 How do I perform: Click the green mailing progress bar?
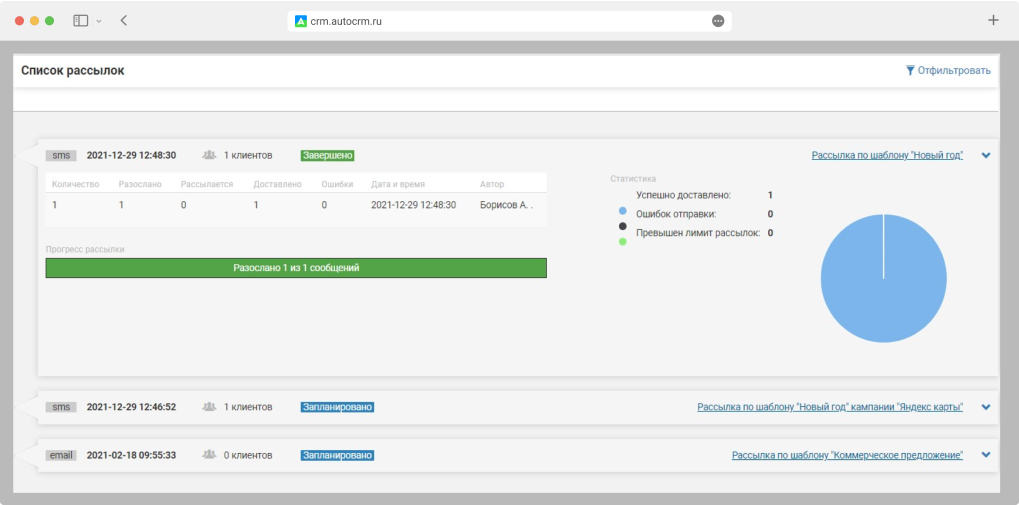pyautogui.click(x=296, y=268)
